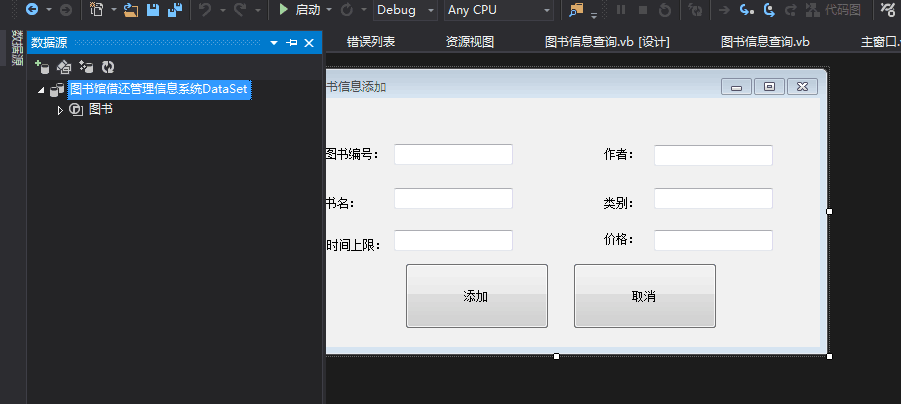This screenshot has width=901, height=404.
Task: Click the Save All icon
Action: tap(175, 10)
